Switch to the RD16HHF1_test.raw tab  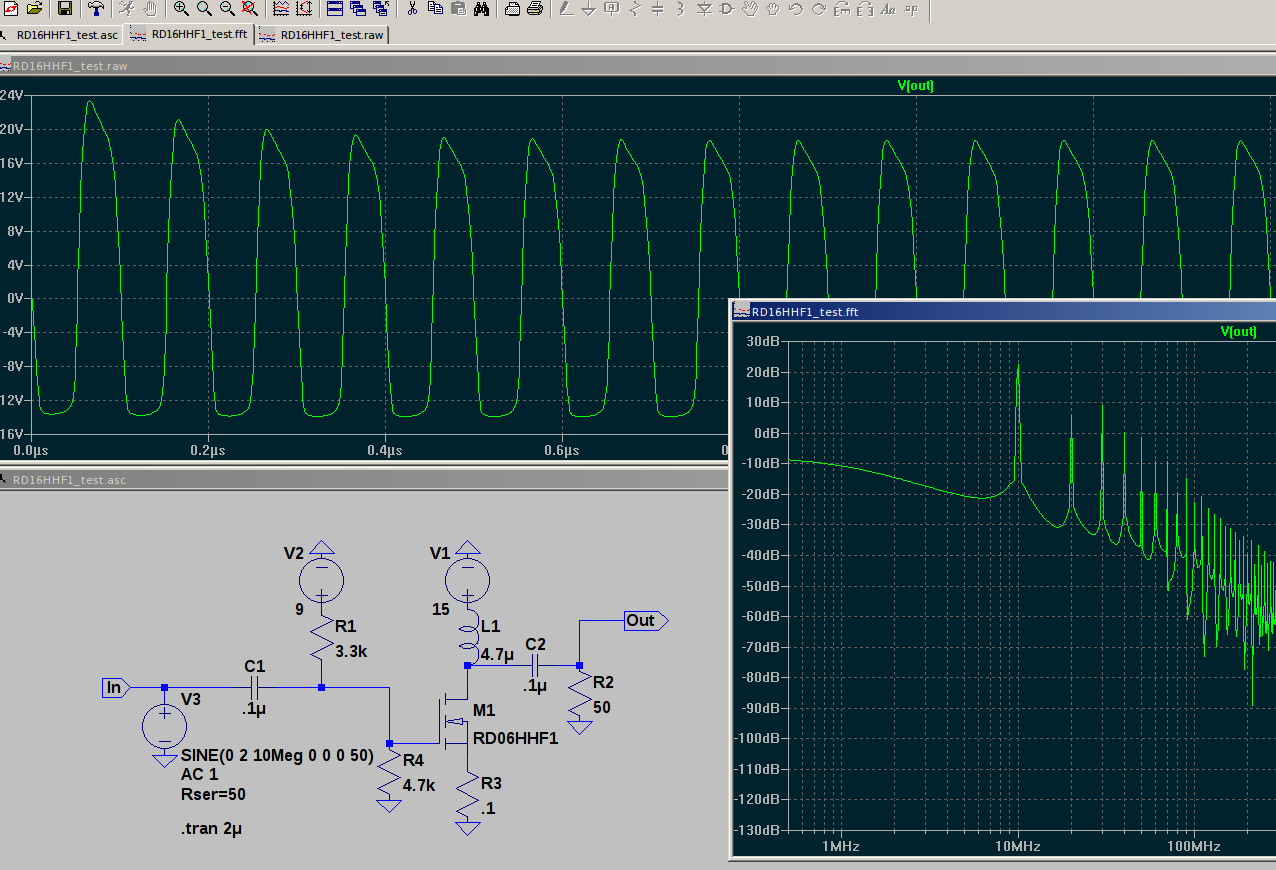point(323,34)
